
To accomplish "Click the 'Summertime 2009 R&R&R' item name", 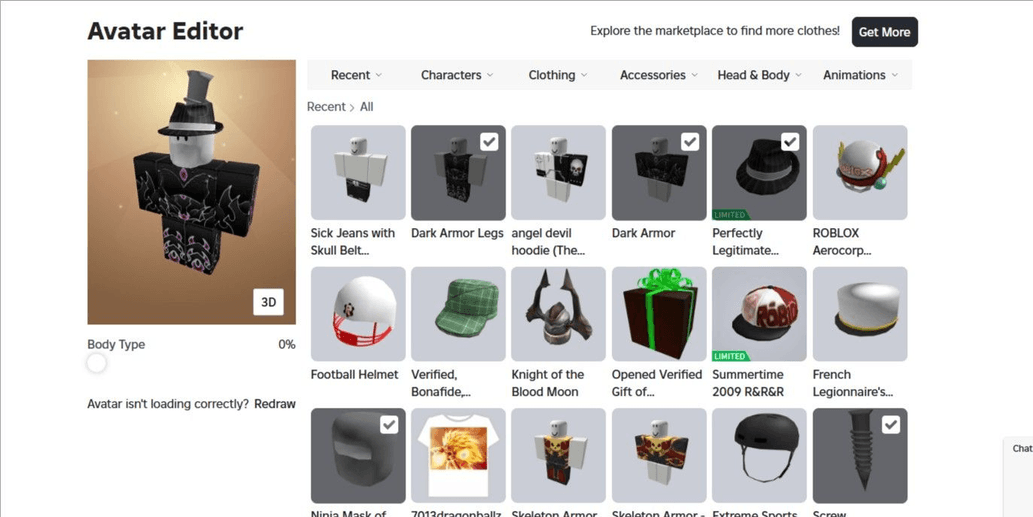I will click(748, 383).
